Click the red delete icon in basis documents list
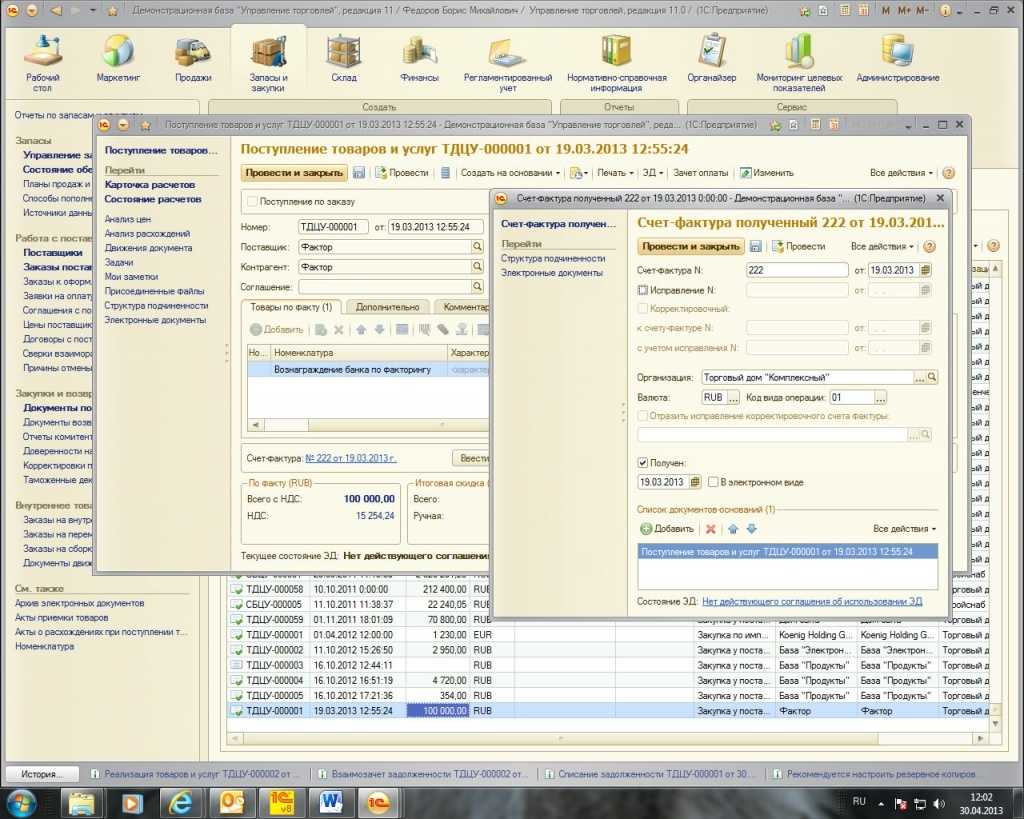Screen dimensions: 1024x819 711,529
